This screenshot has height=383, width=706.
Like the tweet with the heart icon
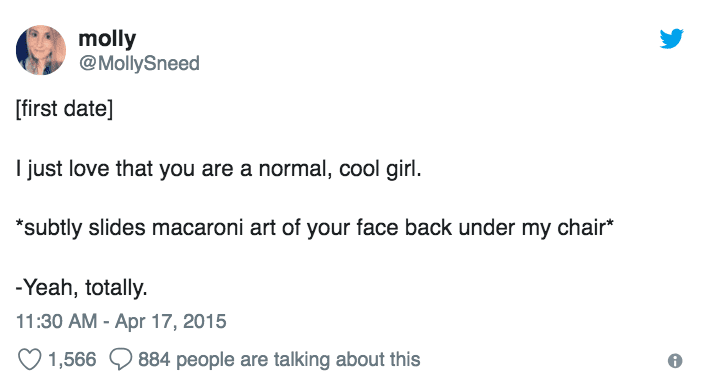(30, 360)
